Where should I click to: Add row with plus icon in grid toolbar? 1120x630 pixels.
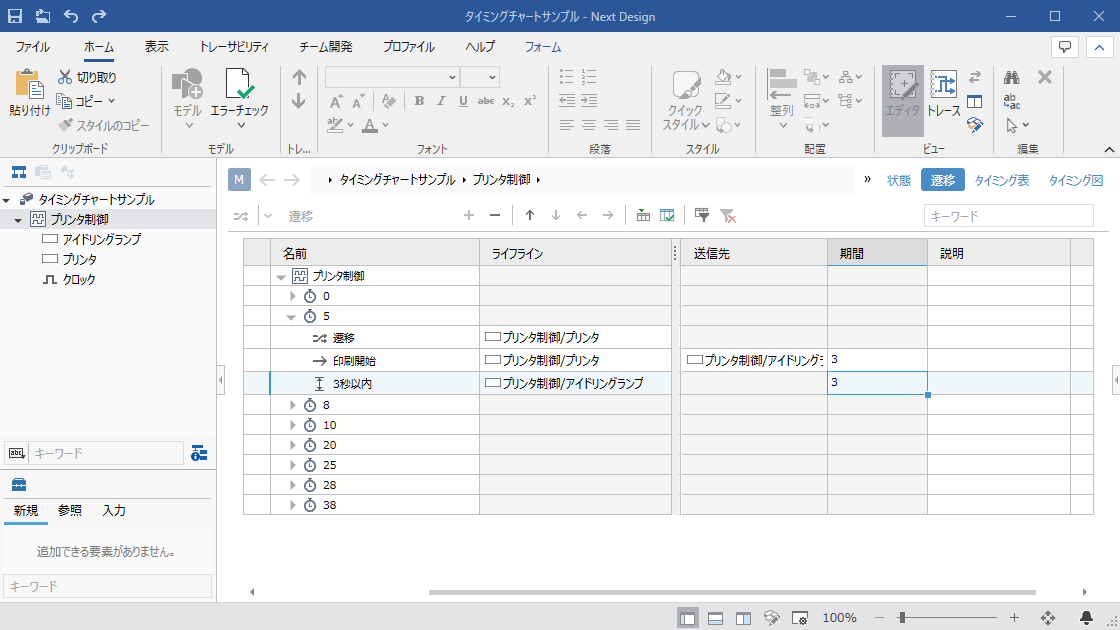(469, 215)
